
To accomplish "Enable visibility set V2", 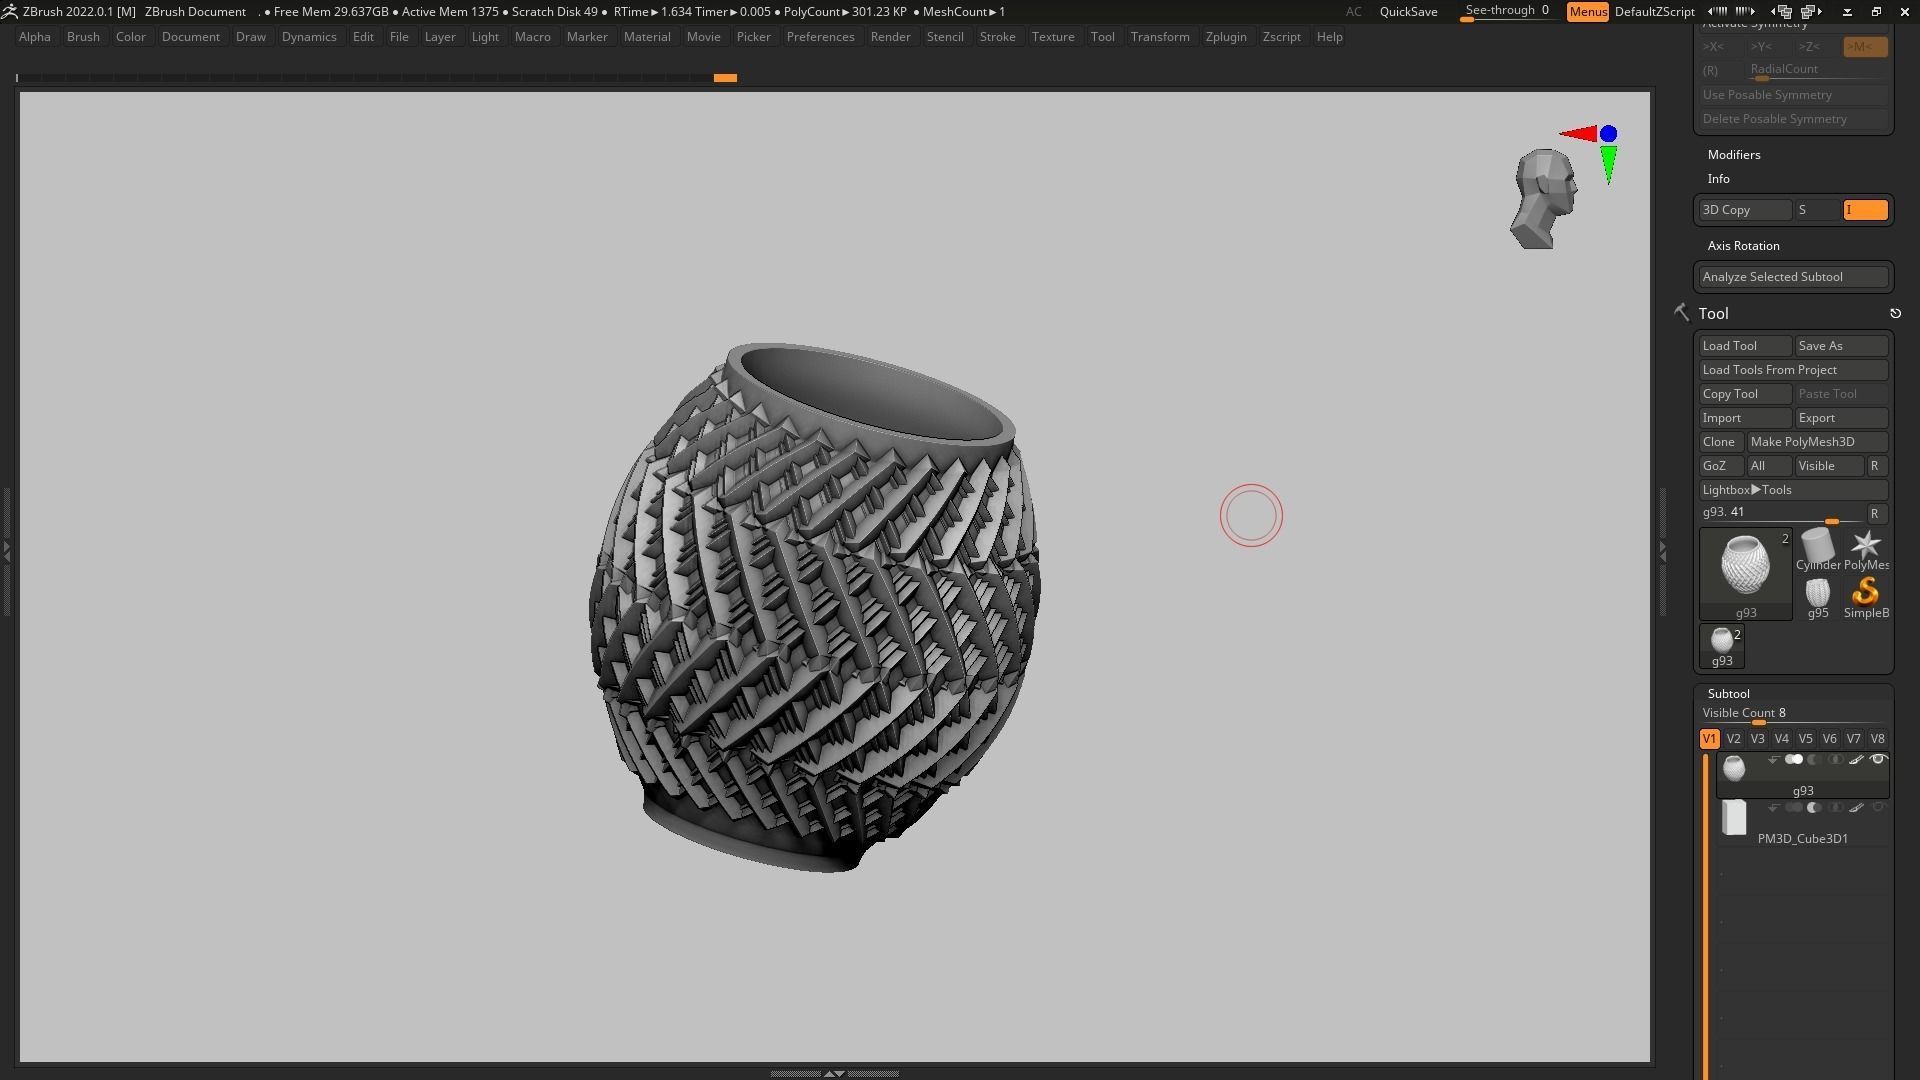I will click(1733, 739).
